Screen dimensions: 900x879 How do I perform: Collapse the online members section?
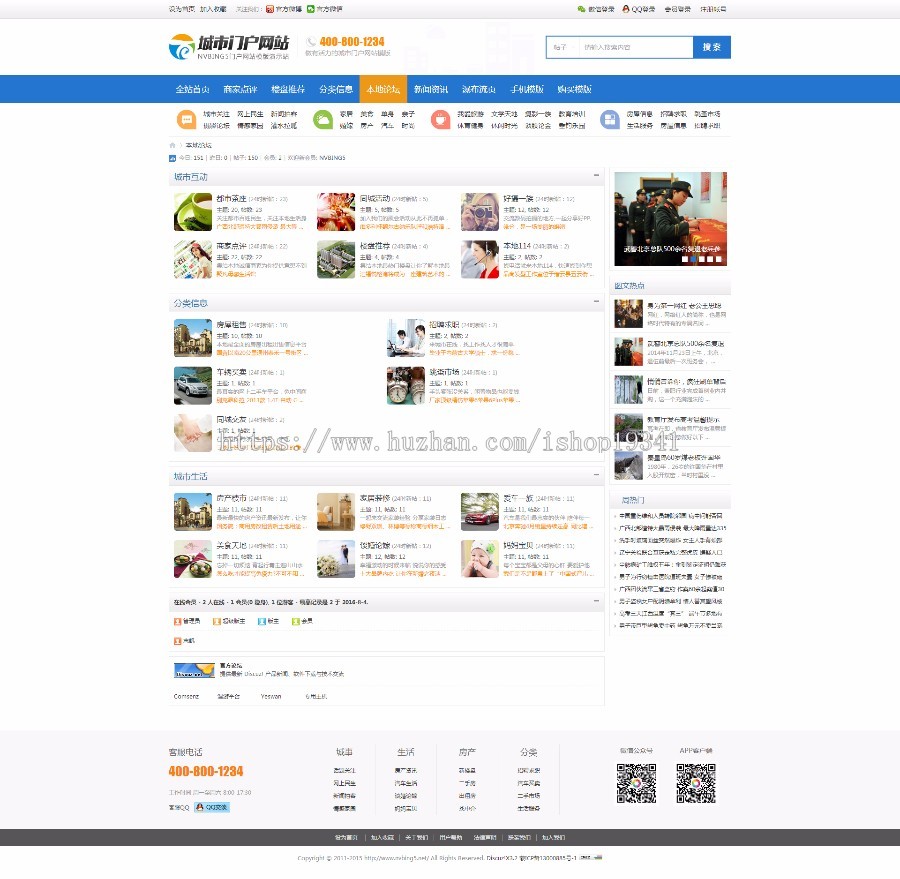coord(596,601)
